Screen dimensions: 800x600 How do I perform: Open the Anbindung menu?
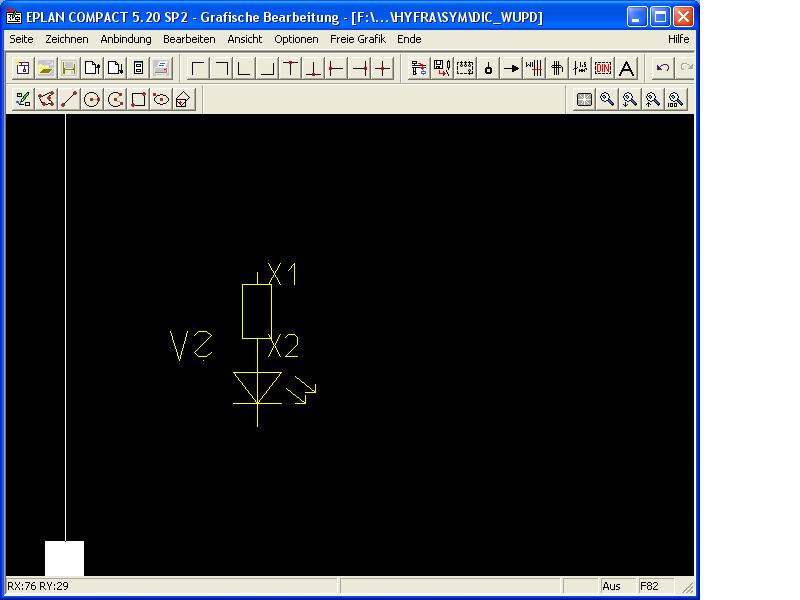coord(126,39)
